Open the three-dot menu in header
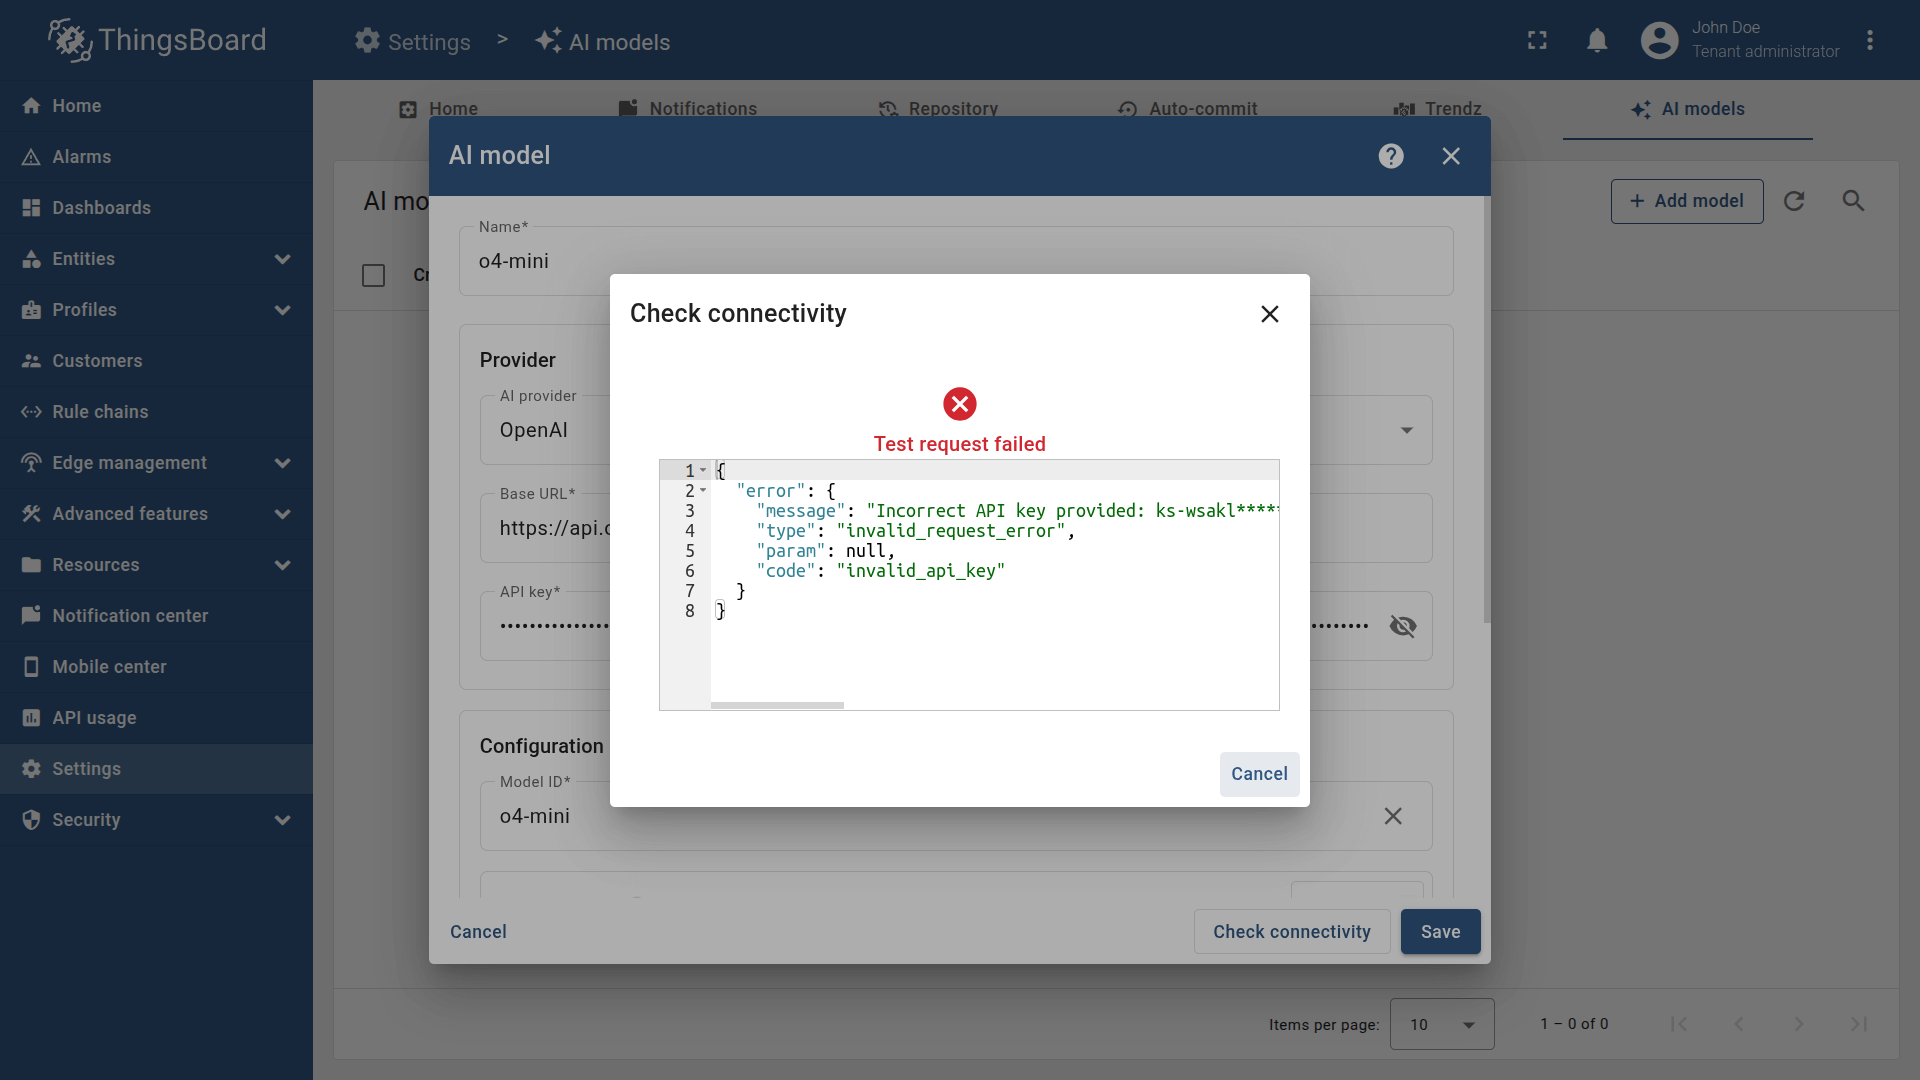Image resolution: width=1920 pixels, height=1080 pixels. 1870,41
